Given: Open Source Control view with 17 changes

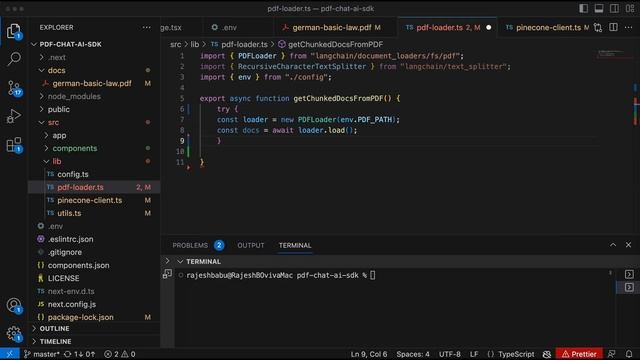Looking at the screenshot, I should coord(14,88).
